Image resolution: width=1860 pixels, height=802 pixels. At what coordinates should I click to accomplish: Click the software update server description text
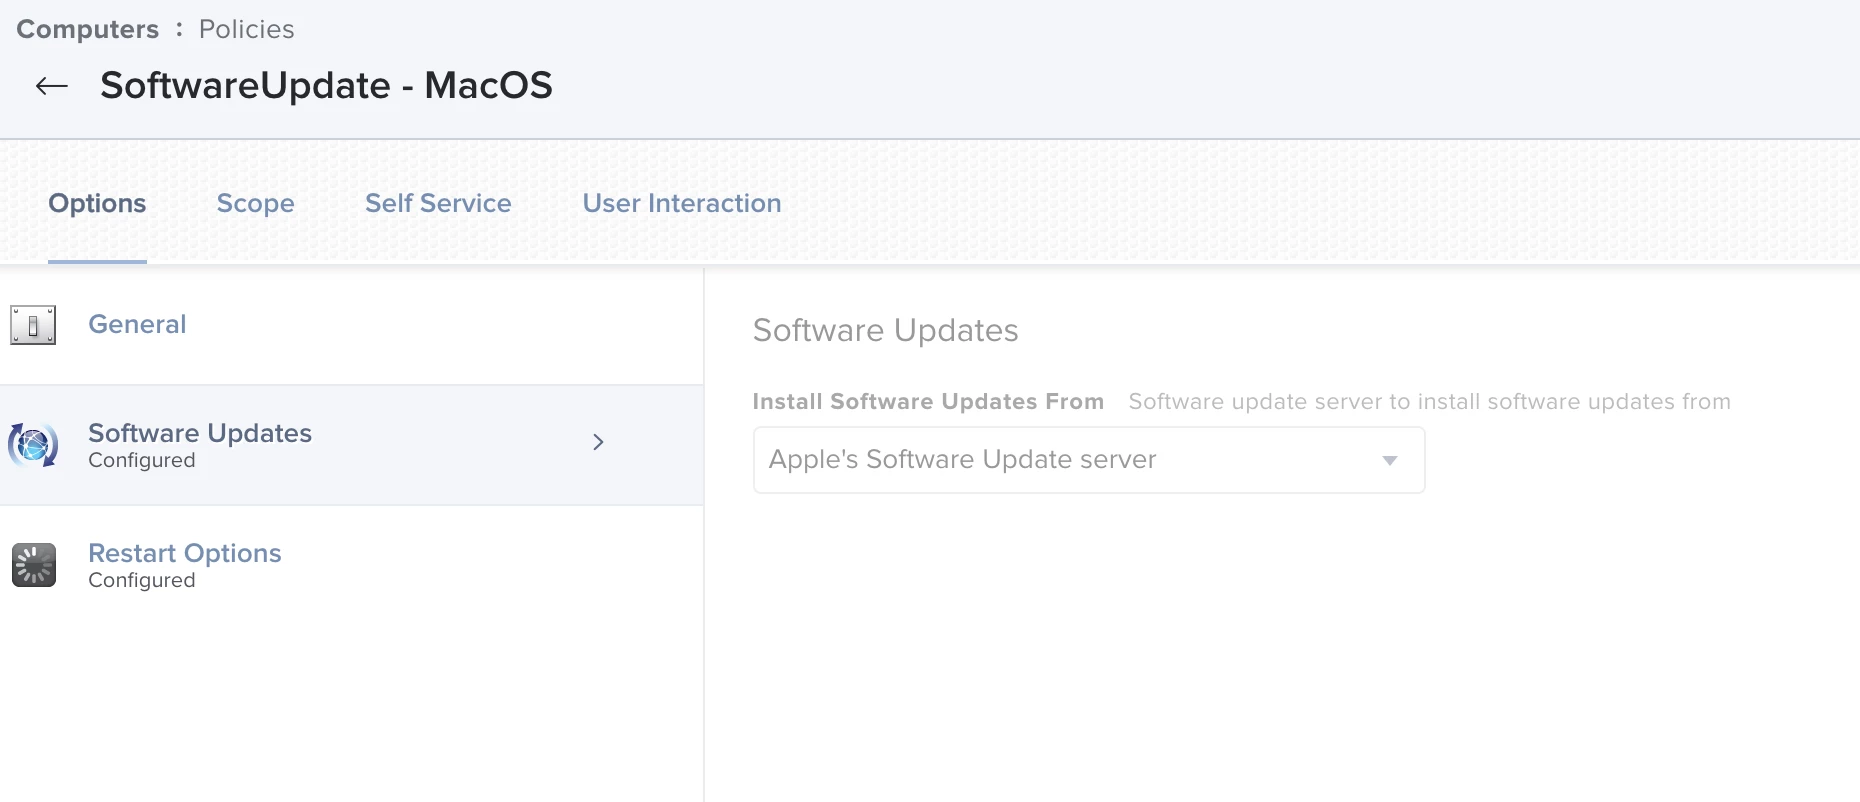point(1429,401)
